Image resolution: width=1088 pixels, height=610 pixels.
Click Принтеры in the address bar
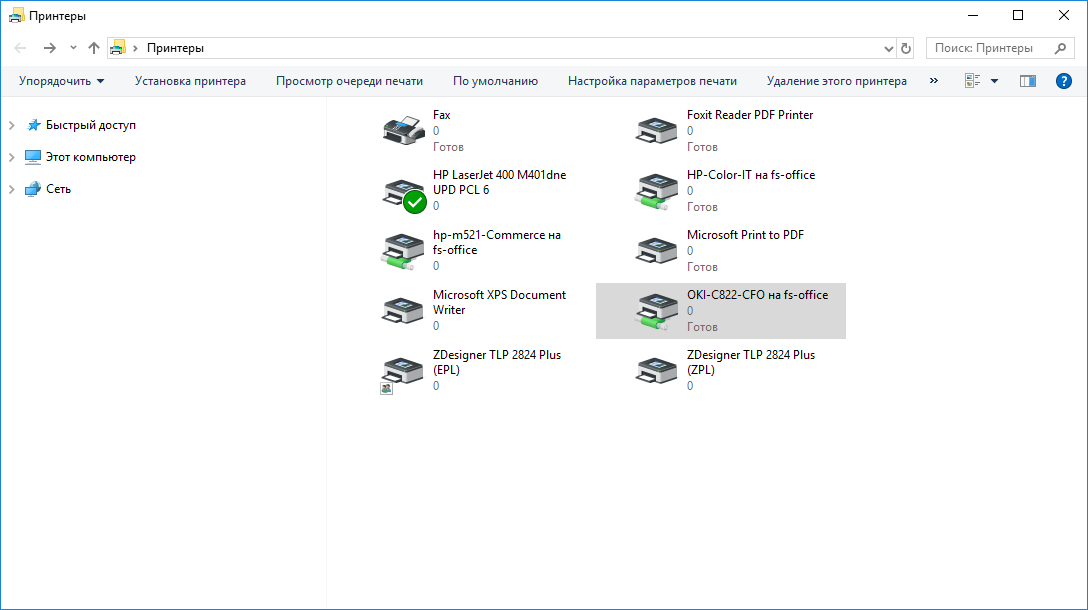[176, 48]
